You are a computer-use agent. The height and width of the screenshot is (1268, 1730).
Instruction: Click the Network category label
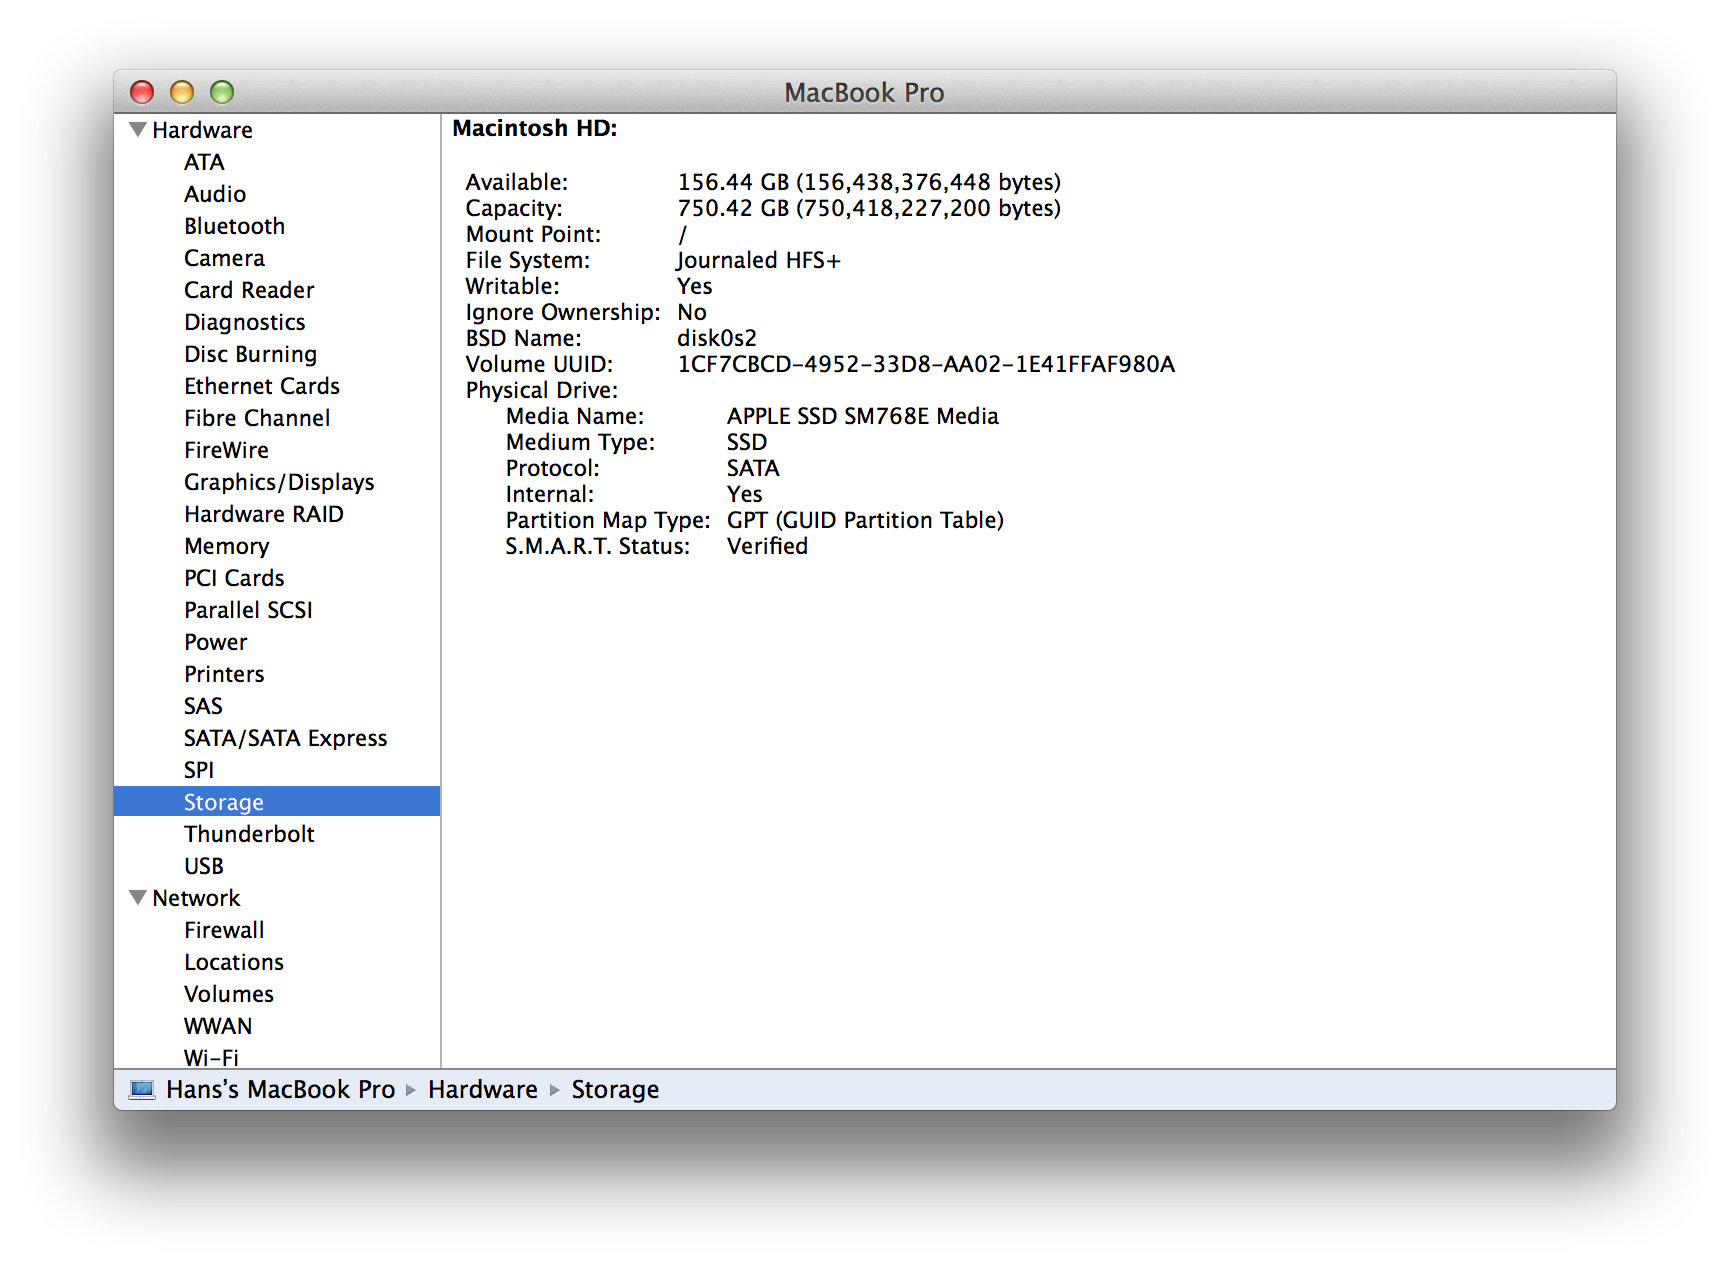pyautogui.click(x=196, y=898)
